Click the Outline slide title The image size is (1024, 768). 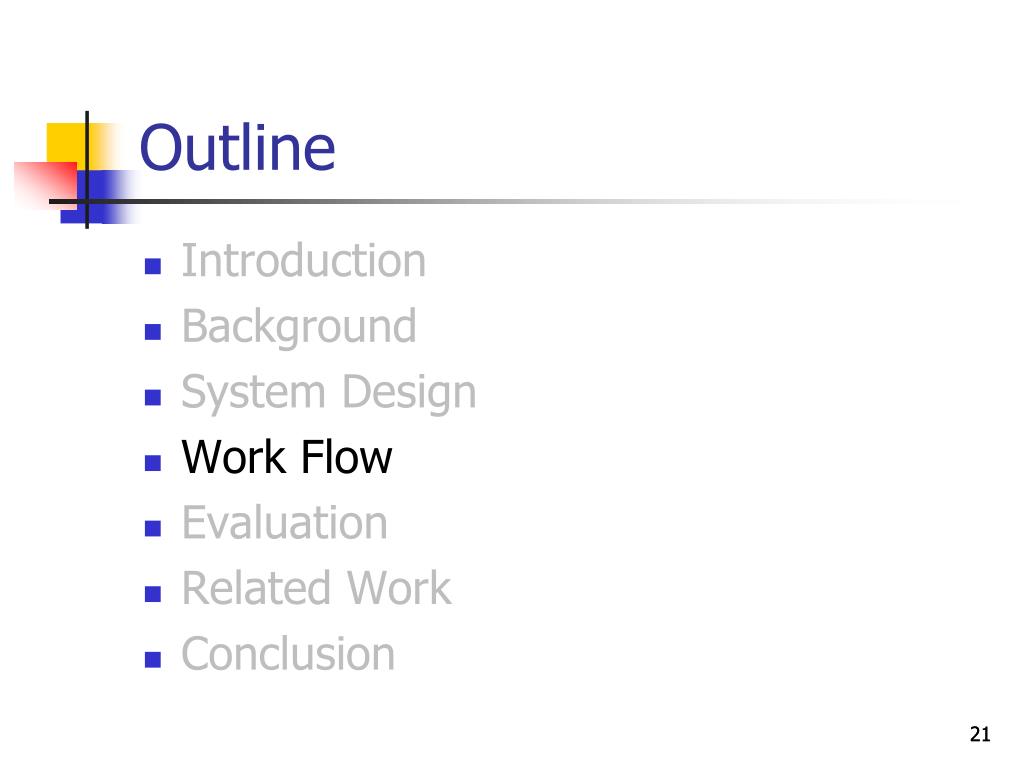tap(237, 148)
